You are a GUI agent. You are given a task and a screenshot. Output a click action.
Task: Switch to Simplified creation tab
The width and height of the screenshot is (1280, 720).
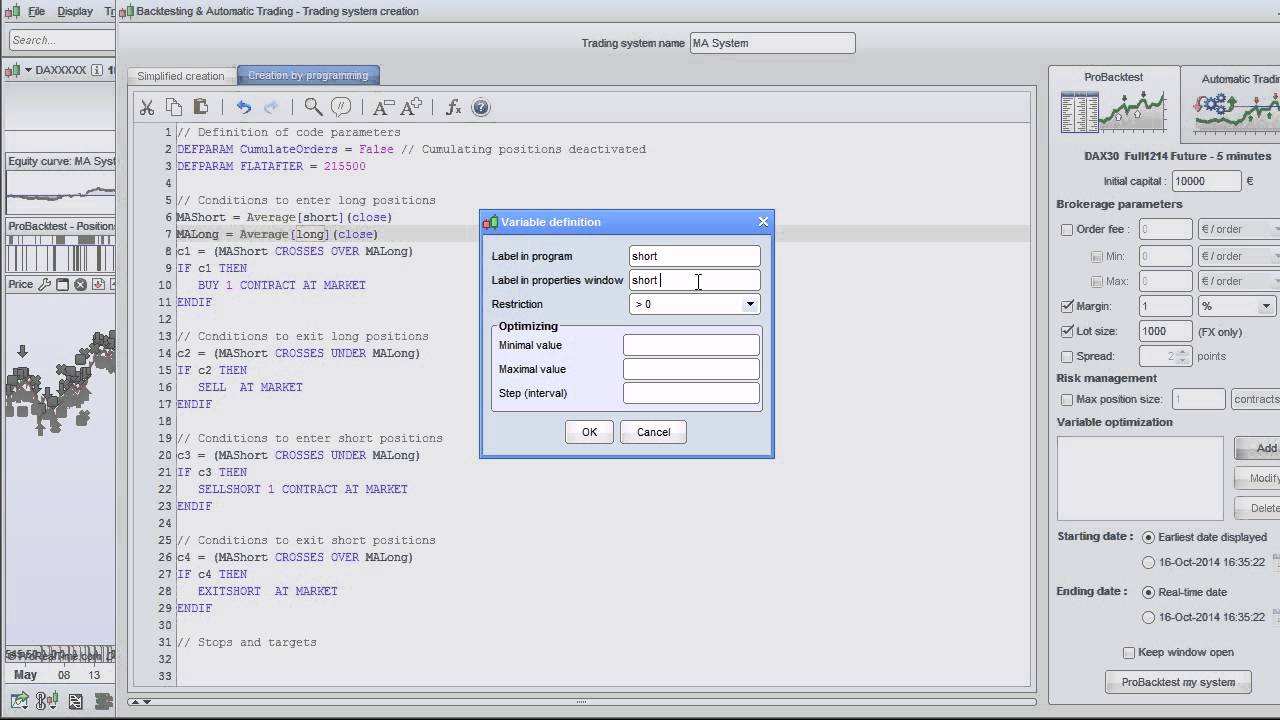(181, 76)
